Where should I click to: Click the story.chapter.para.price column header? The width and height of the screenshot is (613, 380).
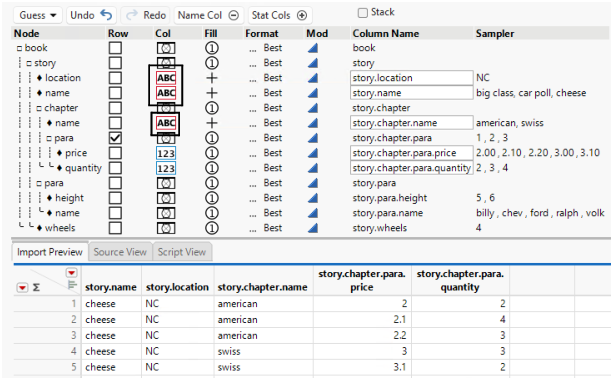click(x=362, y=281)
